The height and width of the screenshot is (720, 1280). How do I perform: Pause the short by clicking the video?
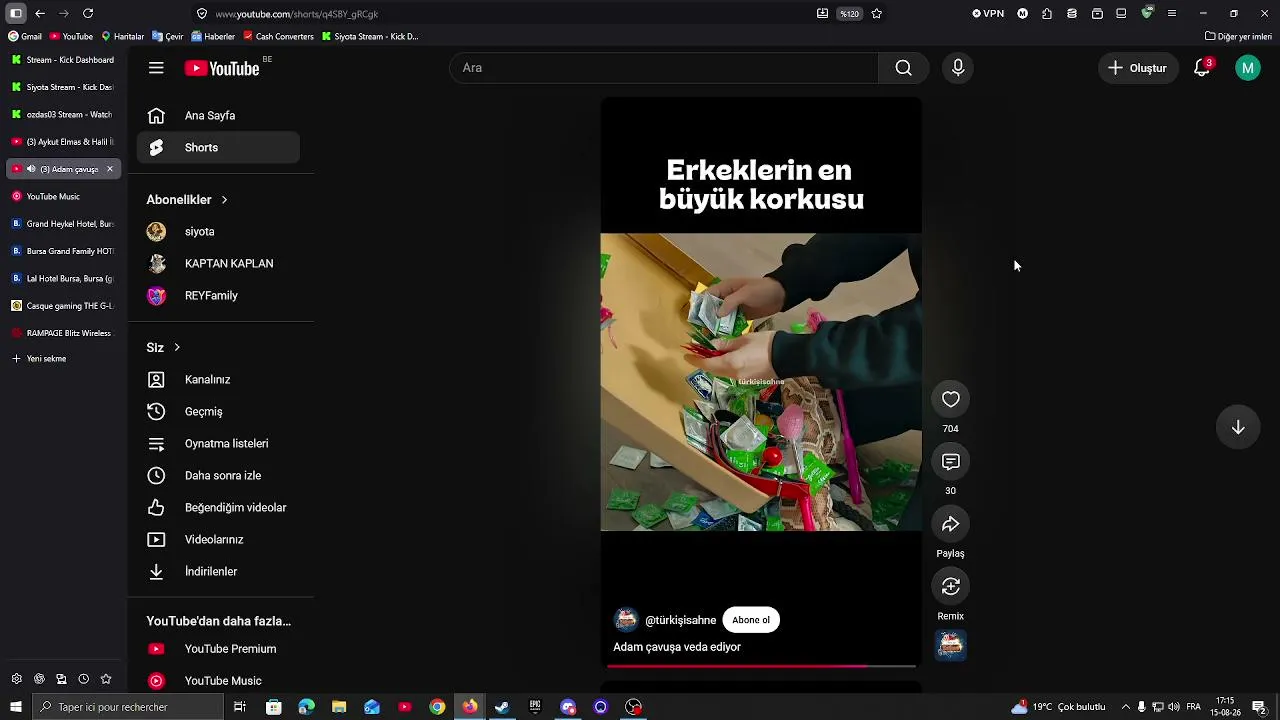tap(761, 382)
